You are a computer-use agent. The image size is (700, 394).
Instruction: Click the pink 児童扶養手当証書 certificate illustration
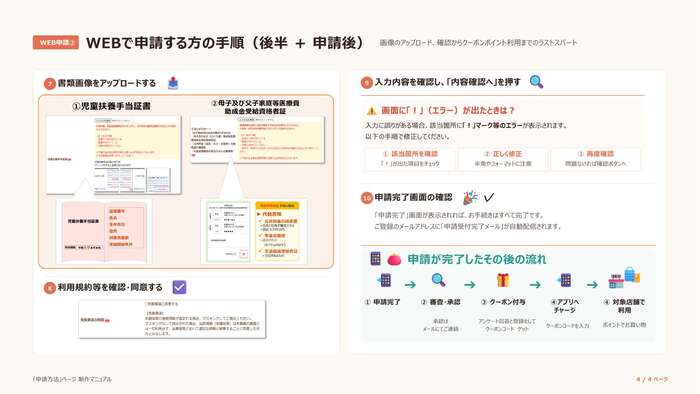[x=104, y=232]
